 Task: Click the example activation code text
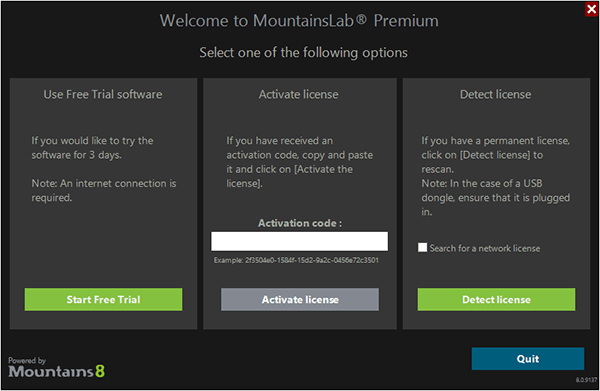point(296,260)
